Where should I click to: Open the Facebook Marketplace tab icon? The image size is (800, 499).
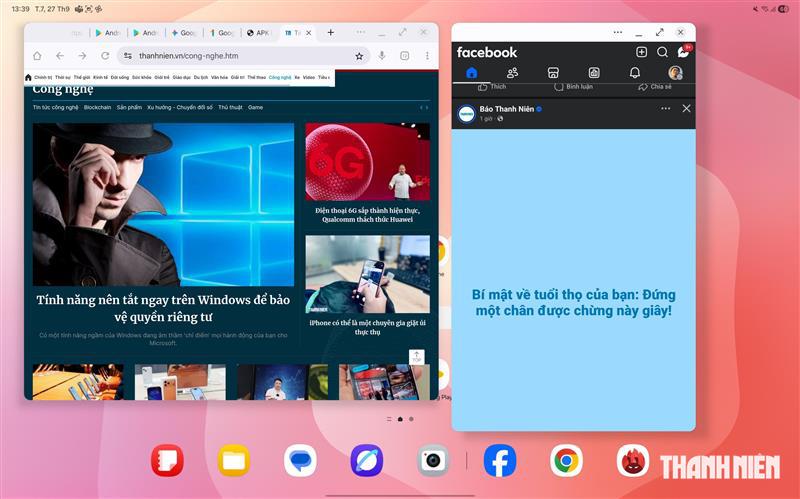pyautogui.click(x=552, y=73)
